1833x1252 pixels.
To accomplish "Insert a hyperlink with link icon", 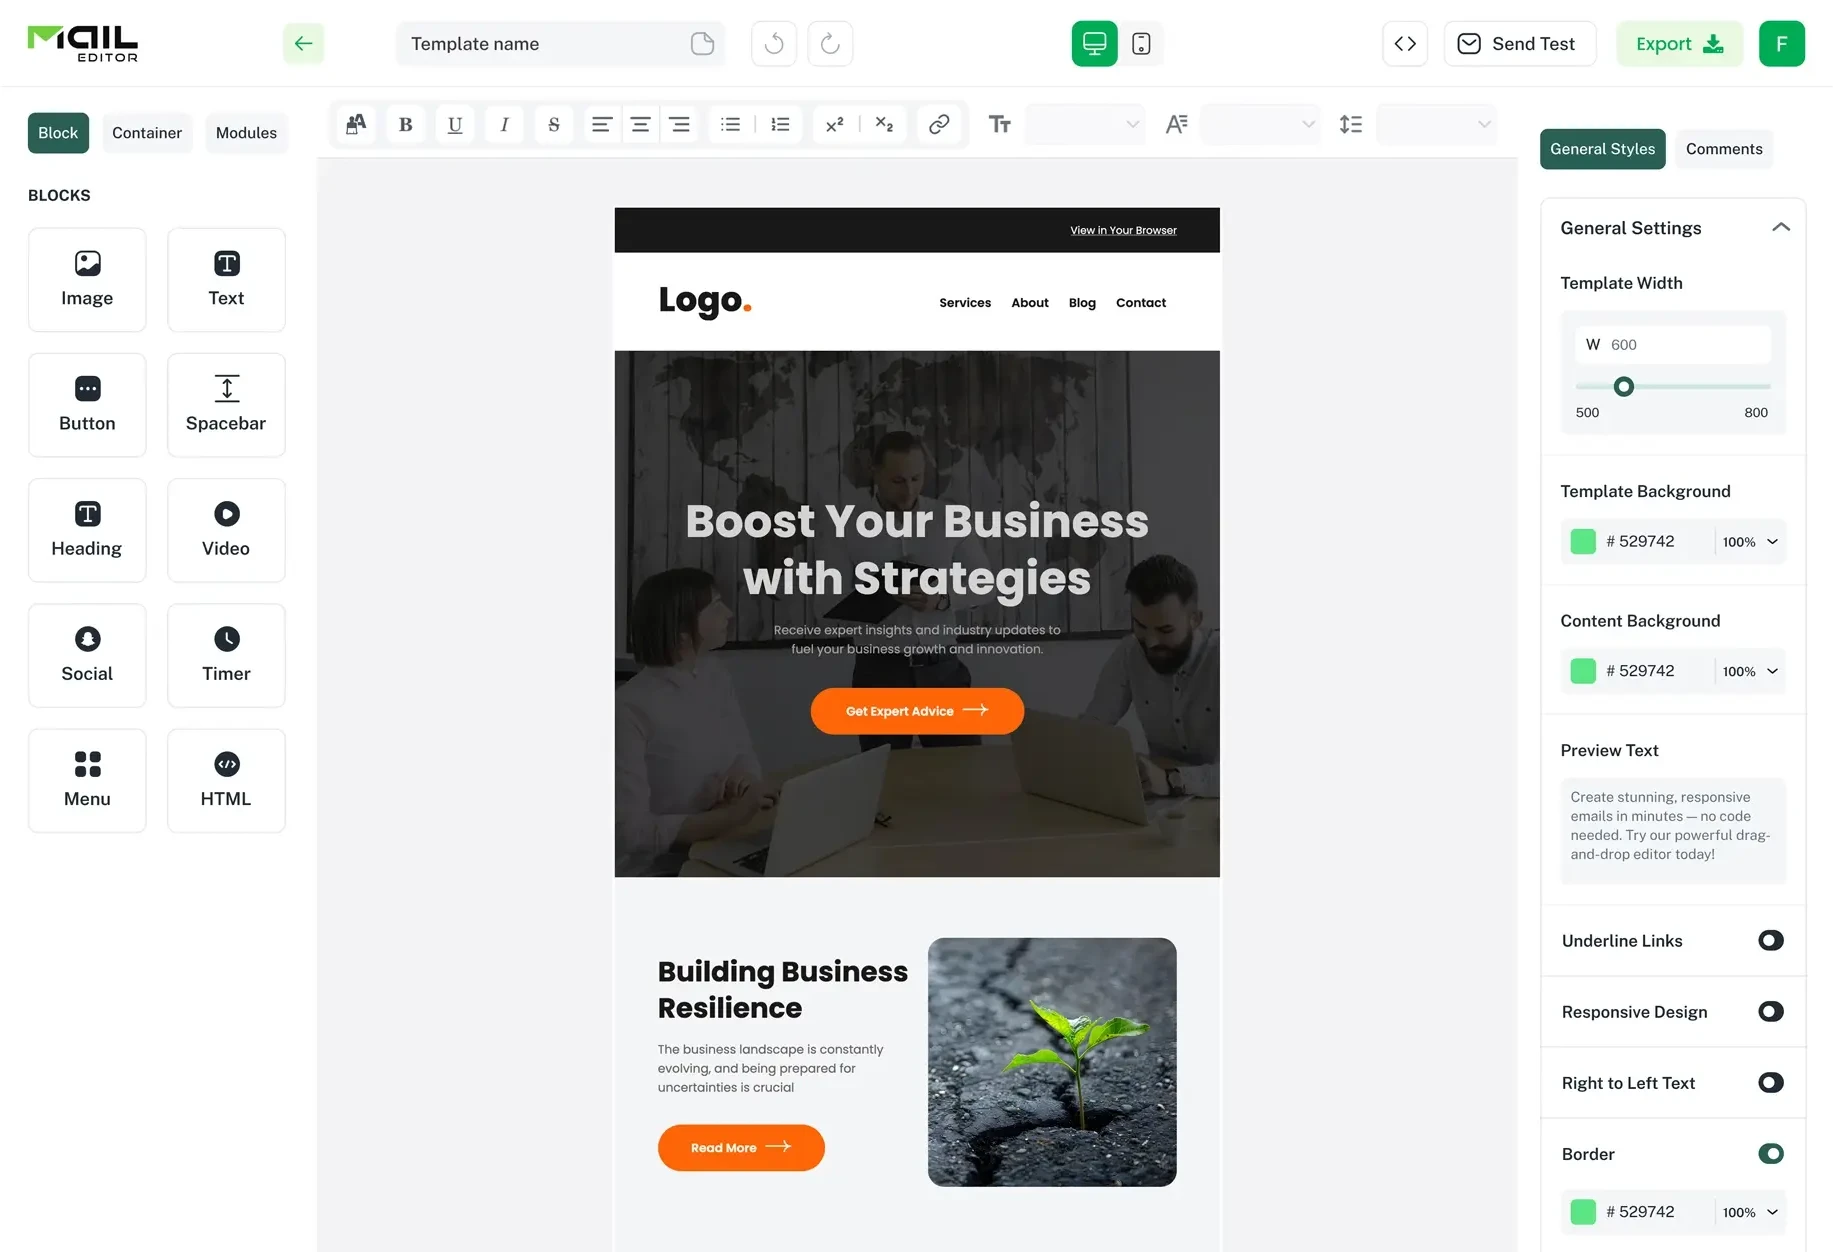I will point(938,125).
